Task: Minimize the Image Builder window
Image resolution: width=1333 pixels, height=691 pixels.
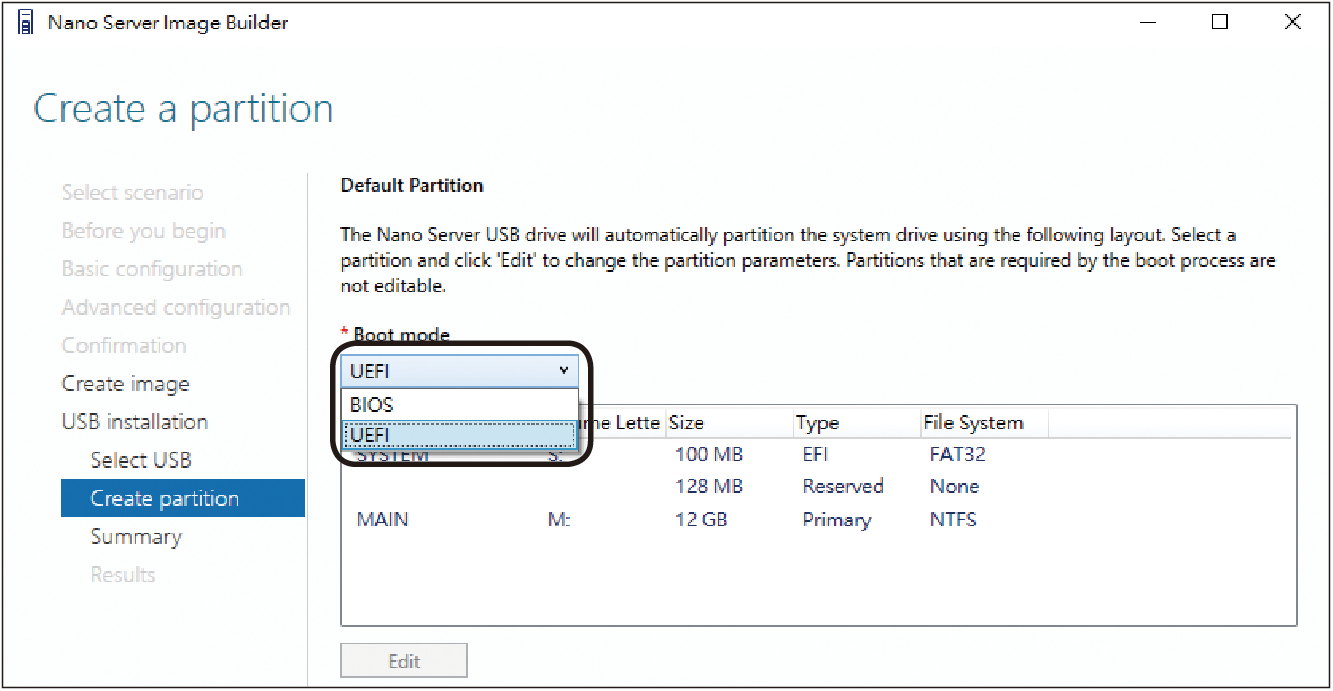Action: point(1147,22)
